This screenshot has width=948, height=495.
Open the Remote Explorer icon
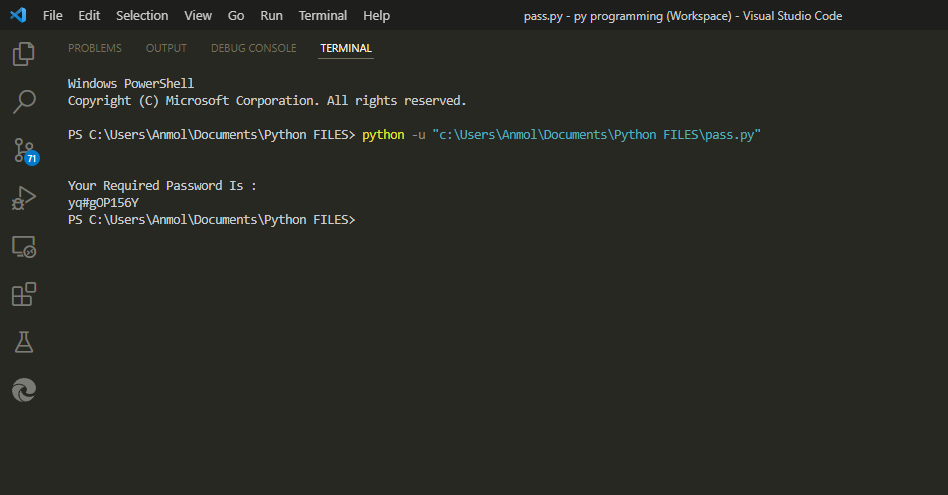click(x=23, y=246)
